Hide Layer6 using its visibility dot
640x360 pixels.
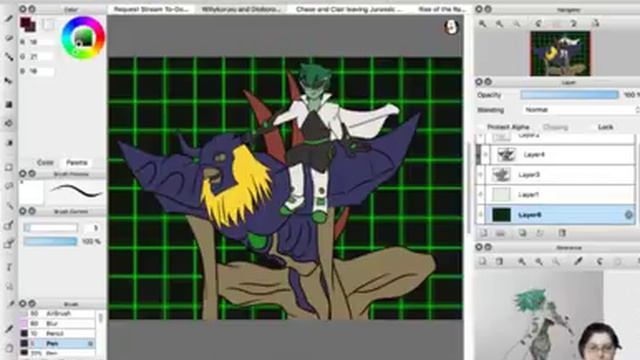(480, 215)
